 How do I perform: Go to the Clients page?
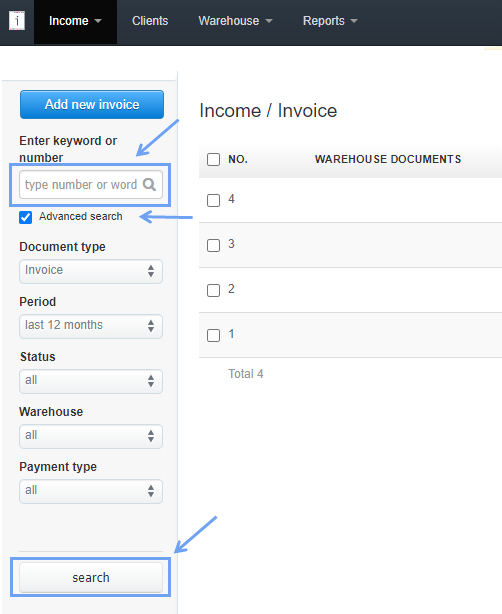(150, 21)
